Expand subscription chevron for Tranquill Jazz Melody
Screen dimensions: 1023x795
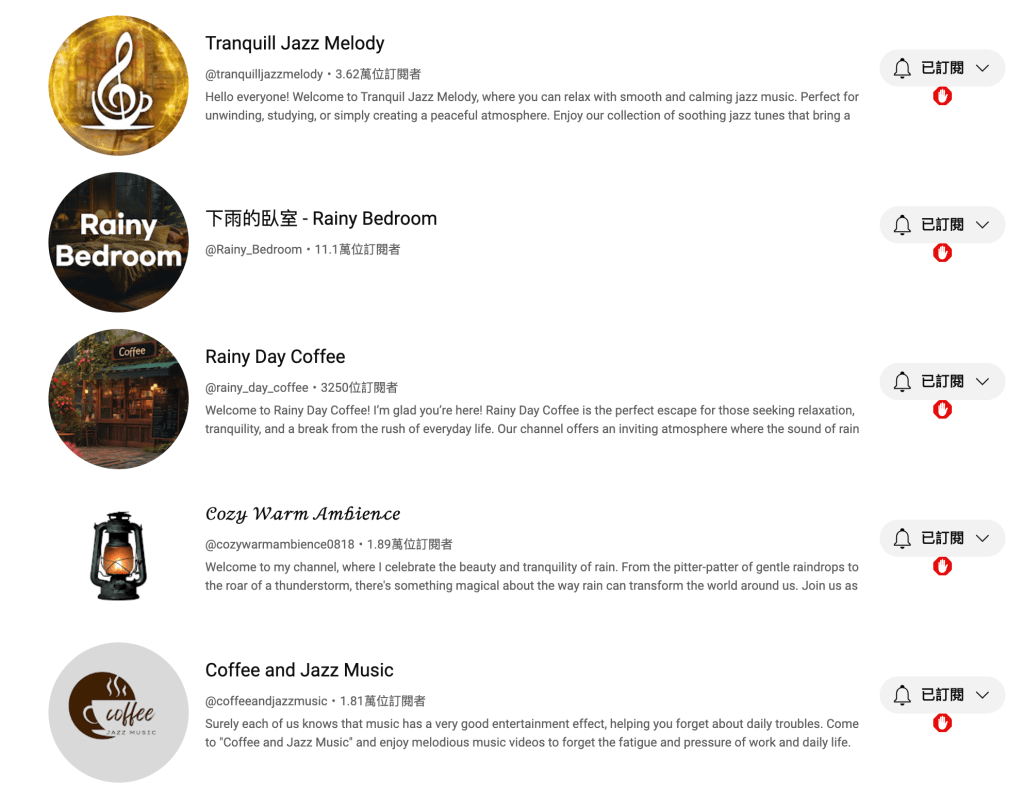[983, 68]
